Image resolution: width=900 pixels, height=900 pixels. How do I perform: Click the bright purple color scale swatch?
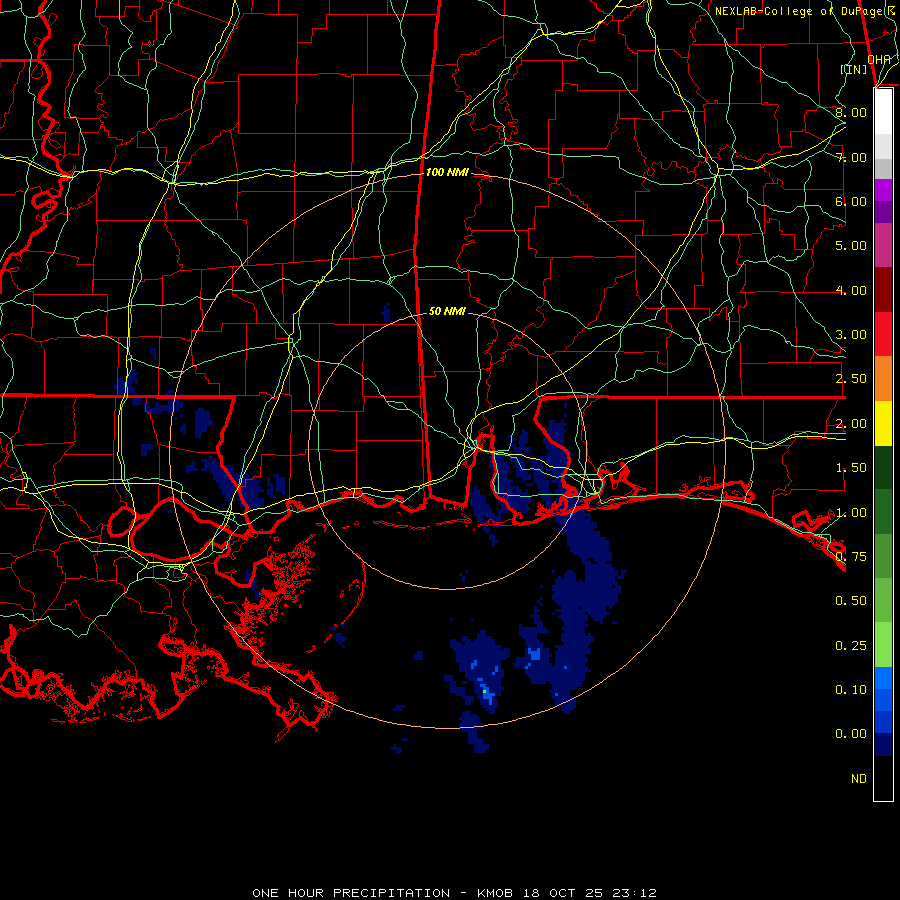click(883, 190)
